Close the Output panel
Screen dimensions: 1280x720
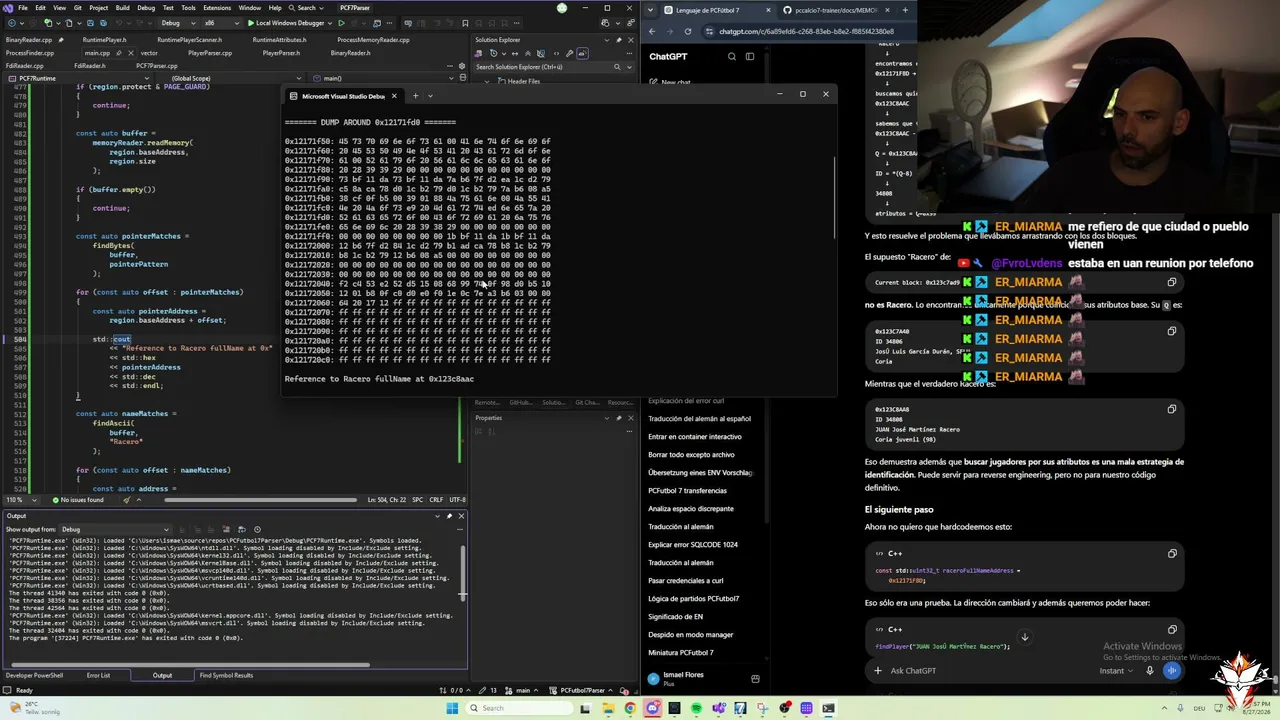pos(461,516)
